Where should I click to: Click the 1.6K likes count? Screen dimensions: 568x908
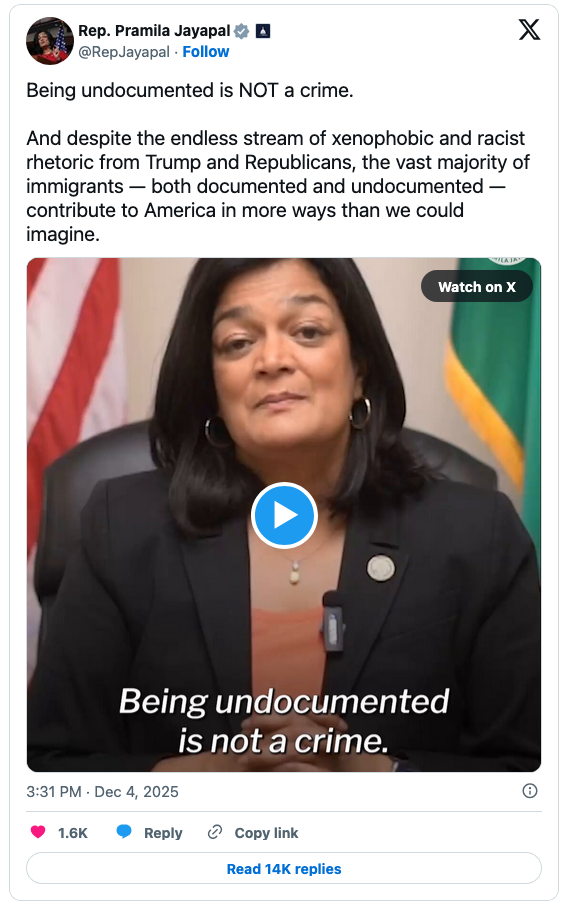[72, 833]
